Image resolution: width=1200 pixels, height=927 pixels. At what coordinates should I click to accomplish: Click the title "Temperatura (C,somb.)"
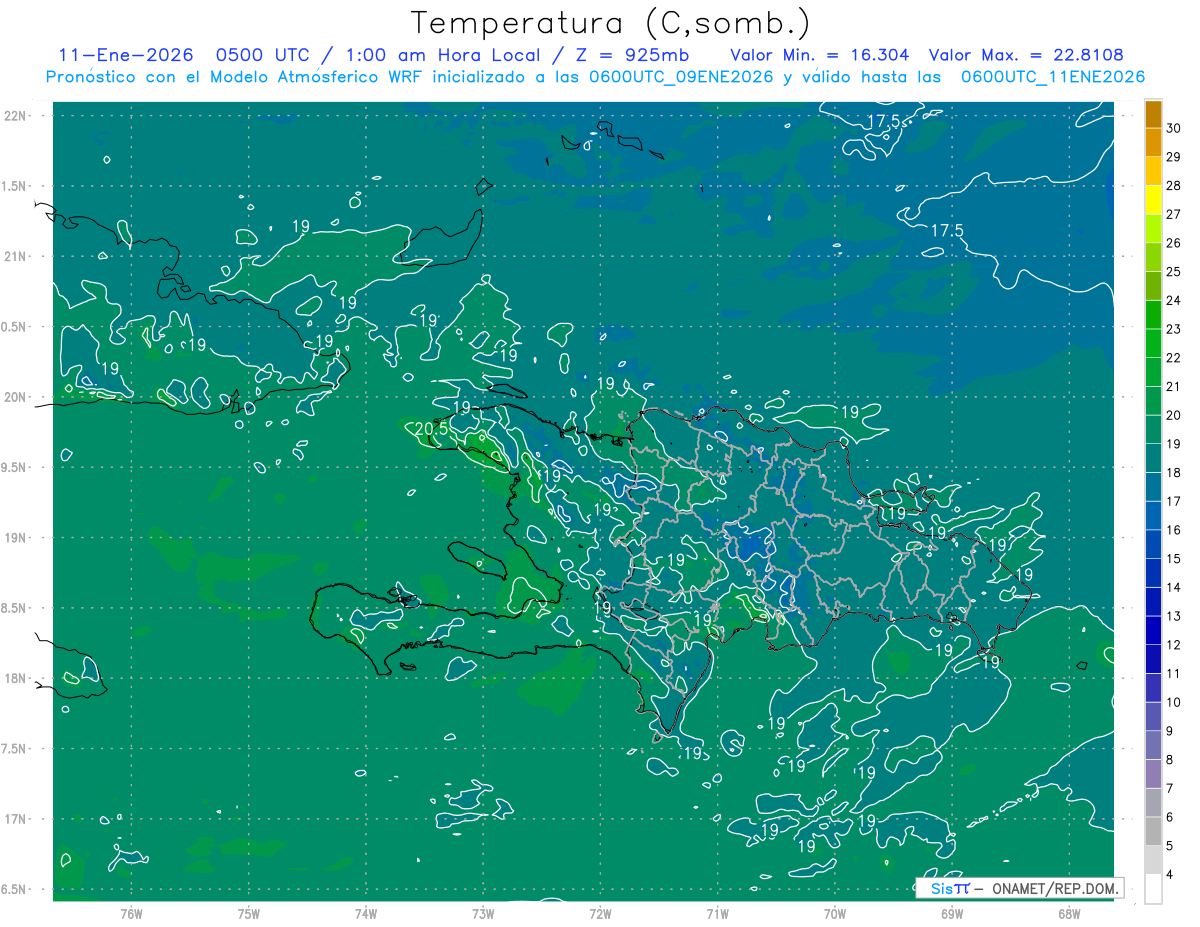611,23
